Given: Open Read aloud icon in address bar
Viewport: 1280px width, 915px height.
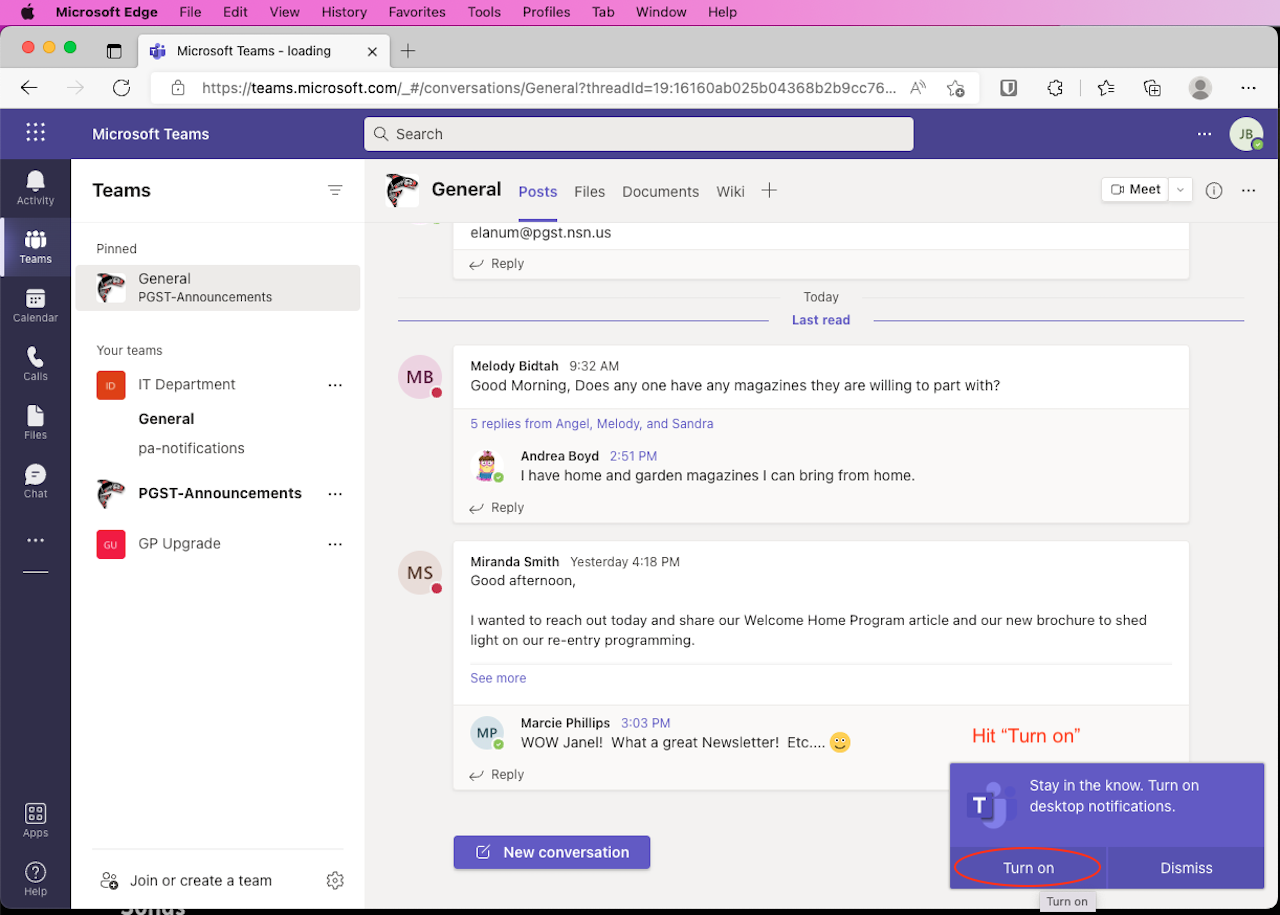Looking at the screenshot, I should 917,88.
